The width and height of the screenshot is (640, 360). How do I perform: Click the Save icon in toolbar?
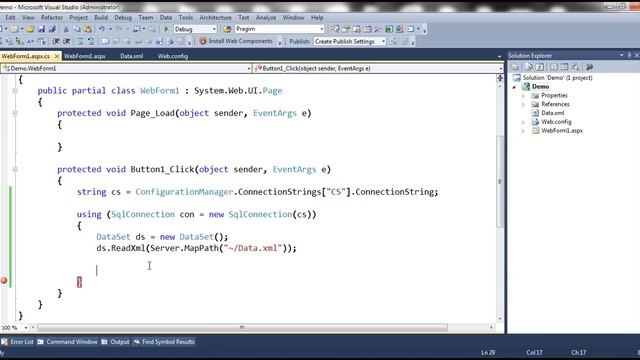(41, 29)
